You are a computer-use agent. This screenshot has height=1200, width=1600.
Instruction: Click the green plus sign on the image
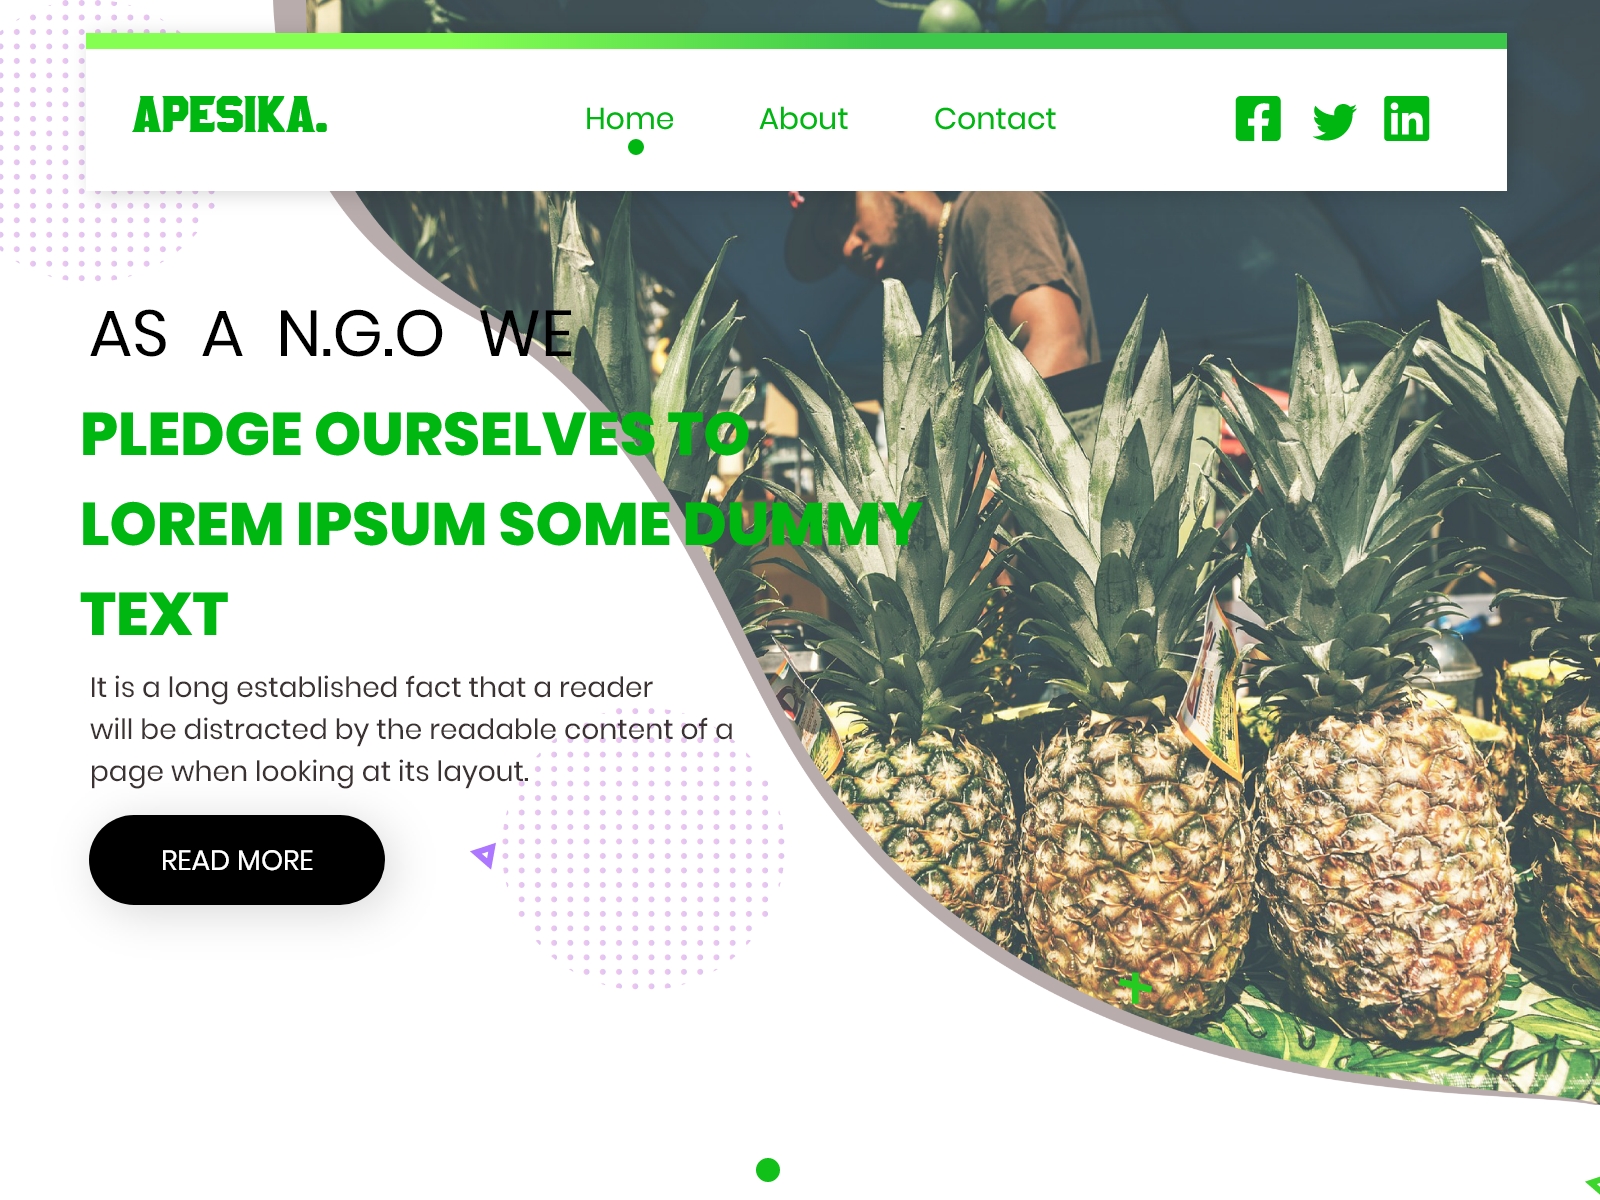[1135, 987]
